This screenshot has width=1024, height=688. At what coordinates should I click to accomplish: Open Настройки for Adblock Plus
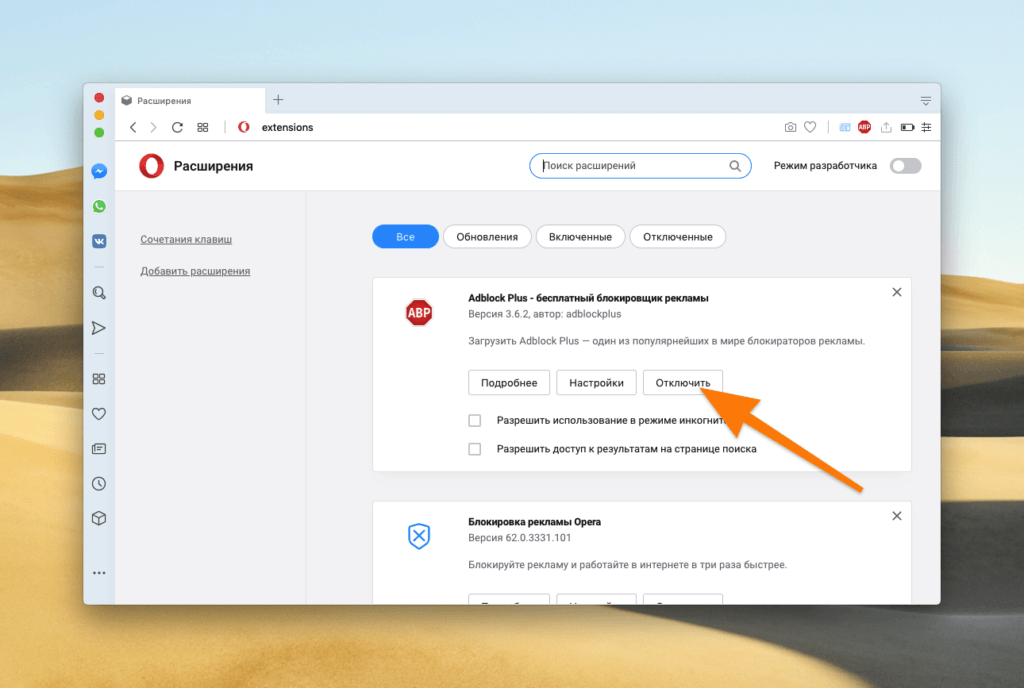coord(596,383)
